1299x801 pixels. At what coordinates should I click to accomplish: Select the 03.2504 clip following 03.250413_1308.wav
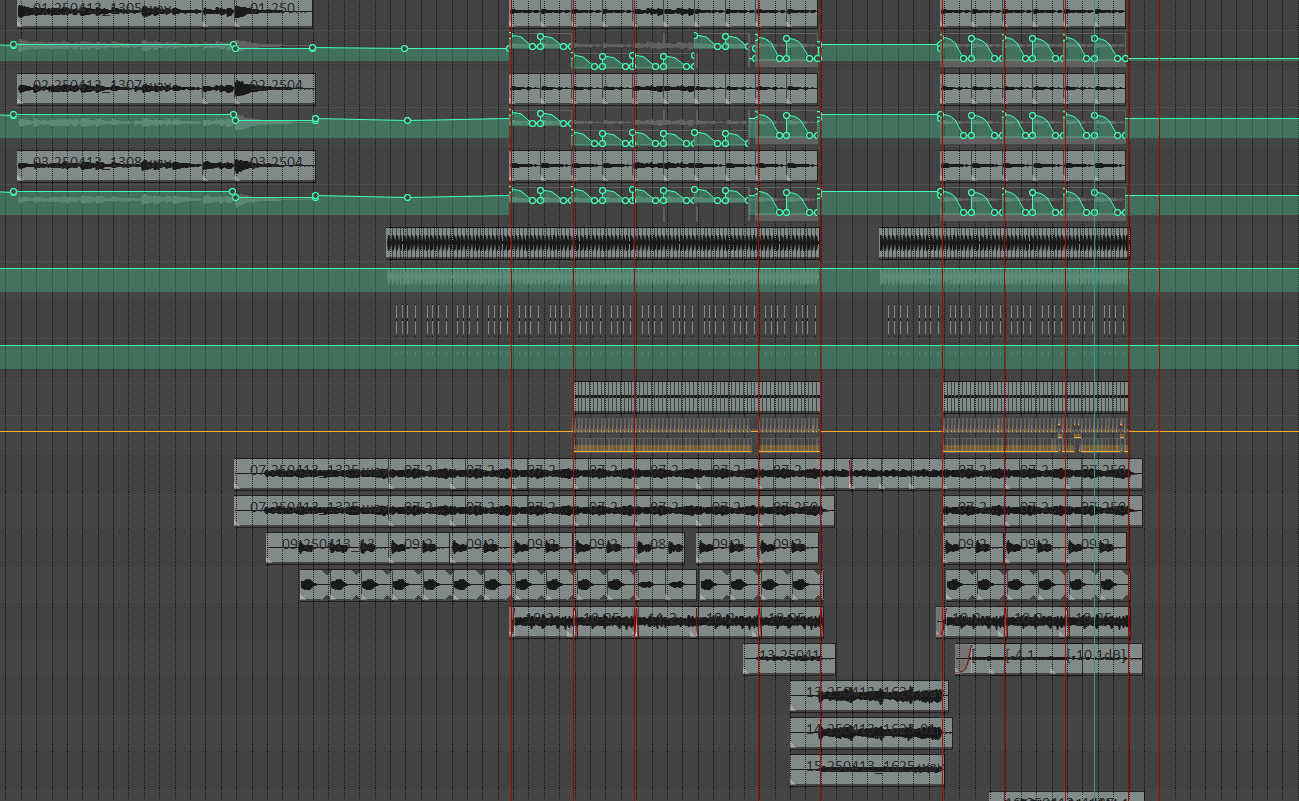276,166
